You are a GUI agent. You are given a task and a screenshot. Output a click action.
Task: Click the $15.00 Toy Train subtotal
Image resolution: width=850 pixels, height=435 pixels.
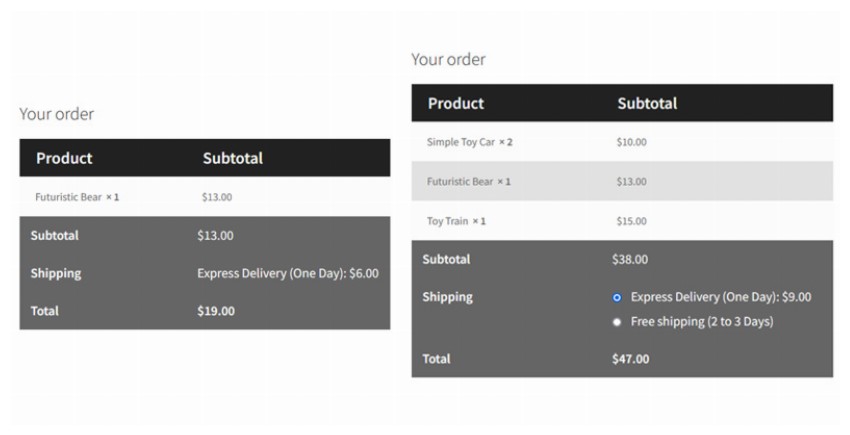631,221
